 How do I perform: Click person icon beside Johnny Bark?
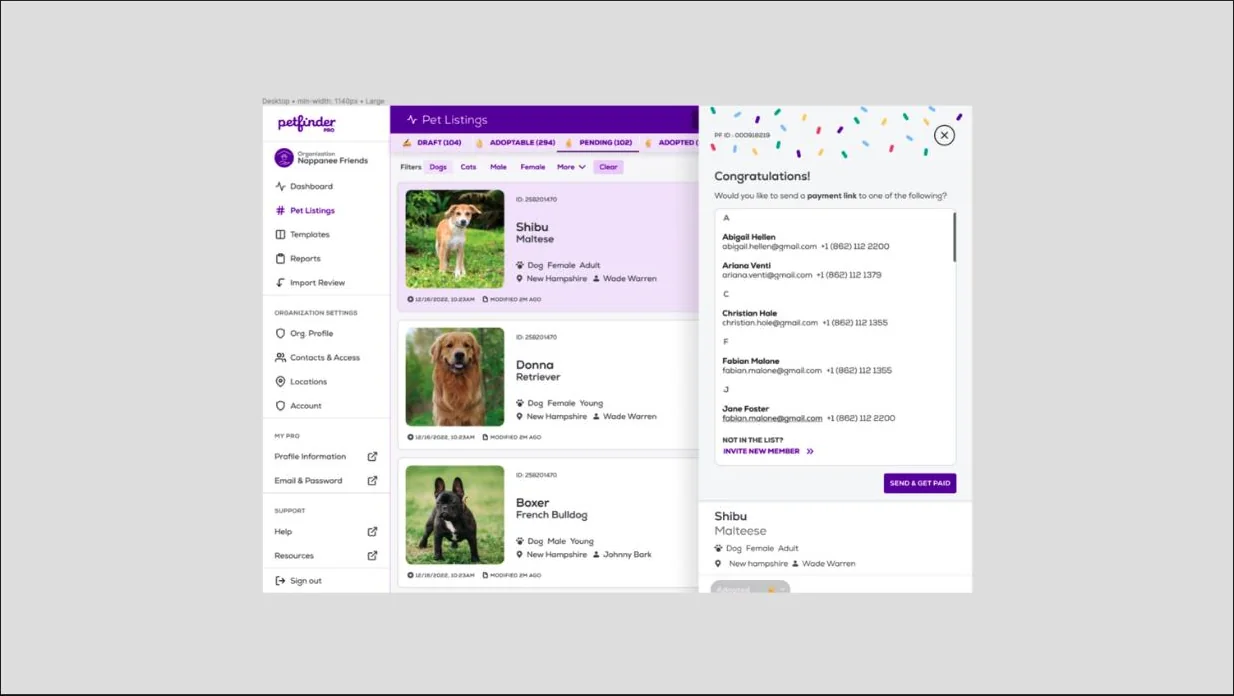(x=596, y=554)
